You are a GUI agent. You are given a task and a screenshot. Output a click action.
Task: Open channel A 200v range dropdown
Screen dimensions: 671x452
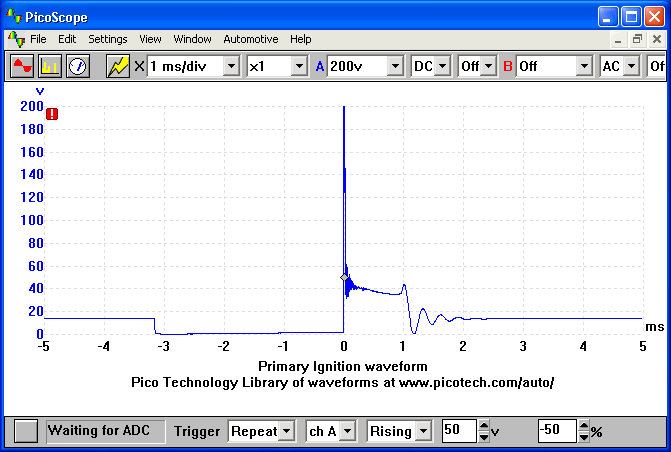coord(394,66)
